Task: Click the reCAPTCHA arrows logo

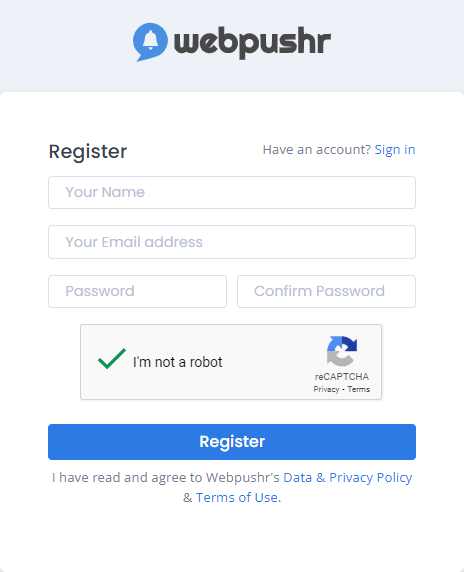Action: [x=342, y=351]
